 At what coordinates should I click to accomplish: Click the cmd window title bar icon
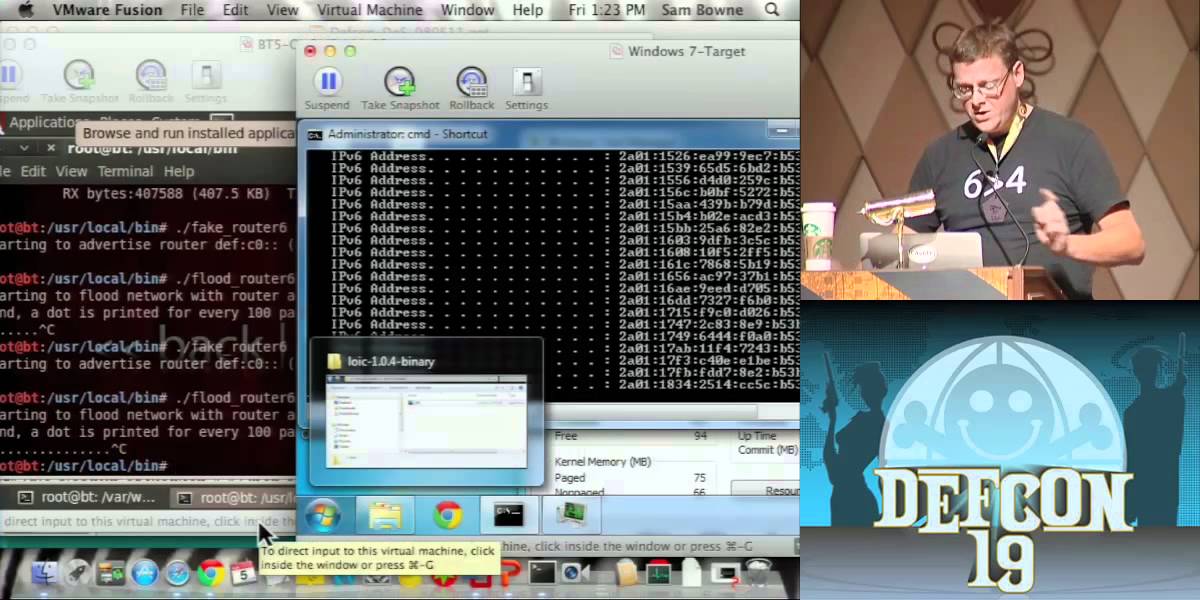pos(314,134)
